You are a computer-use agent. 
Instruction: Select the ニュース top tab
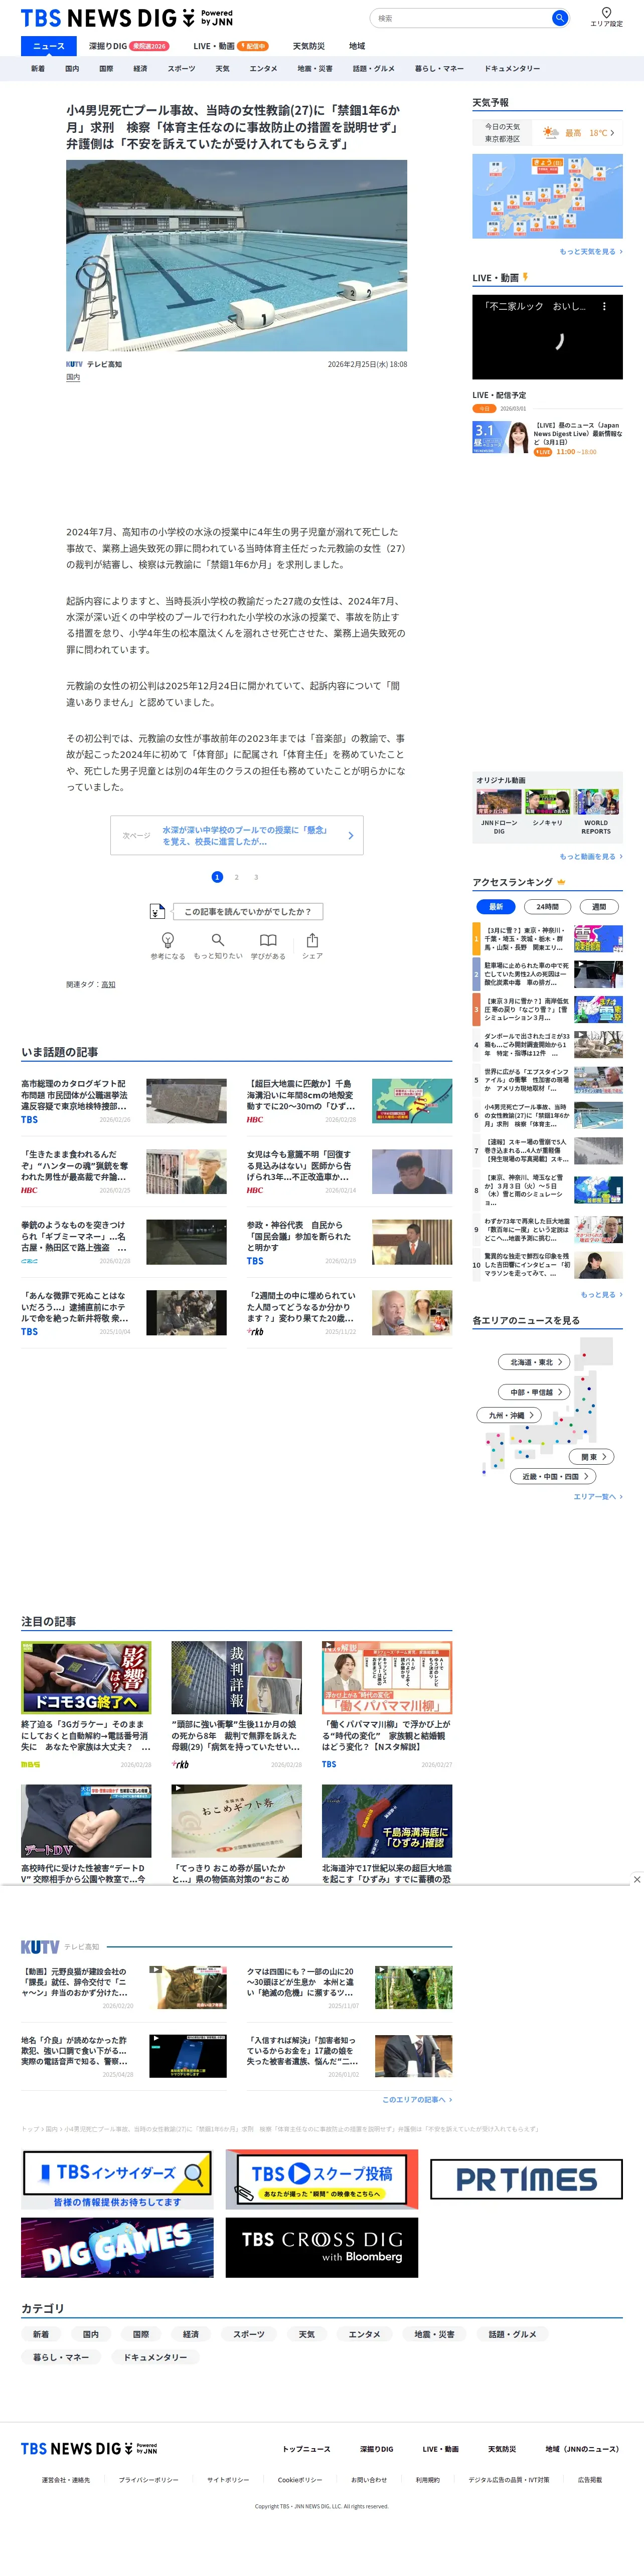click(x=48, y=46)
